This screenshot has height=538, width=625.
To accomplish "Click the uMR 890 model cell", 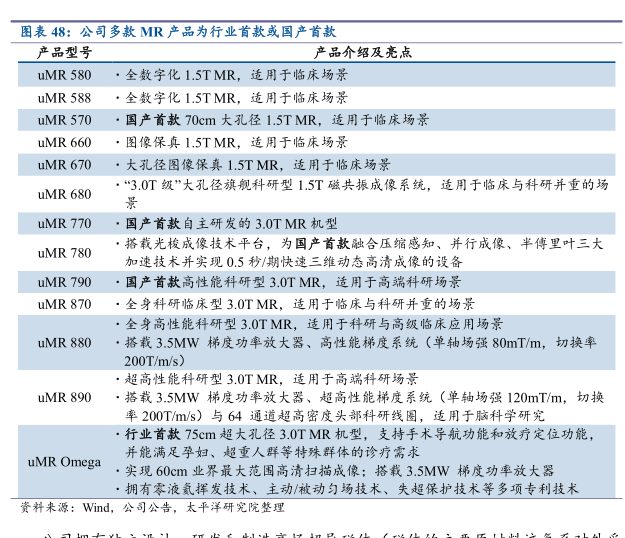I will click(x=64, y=397).
